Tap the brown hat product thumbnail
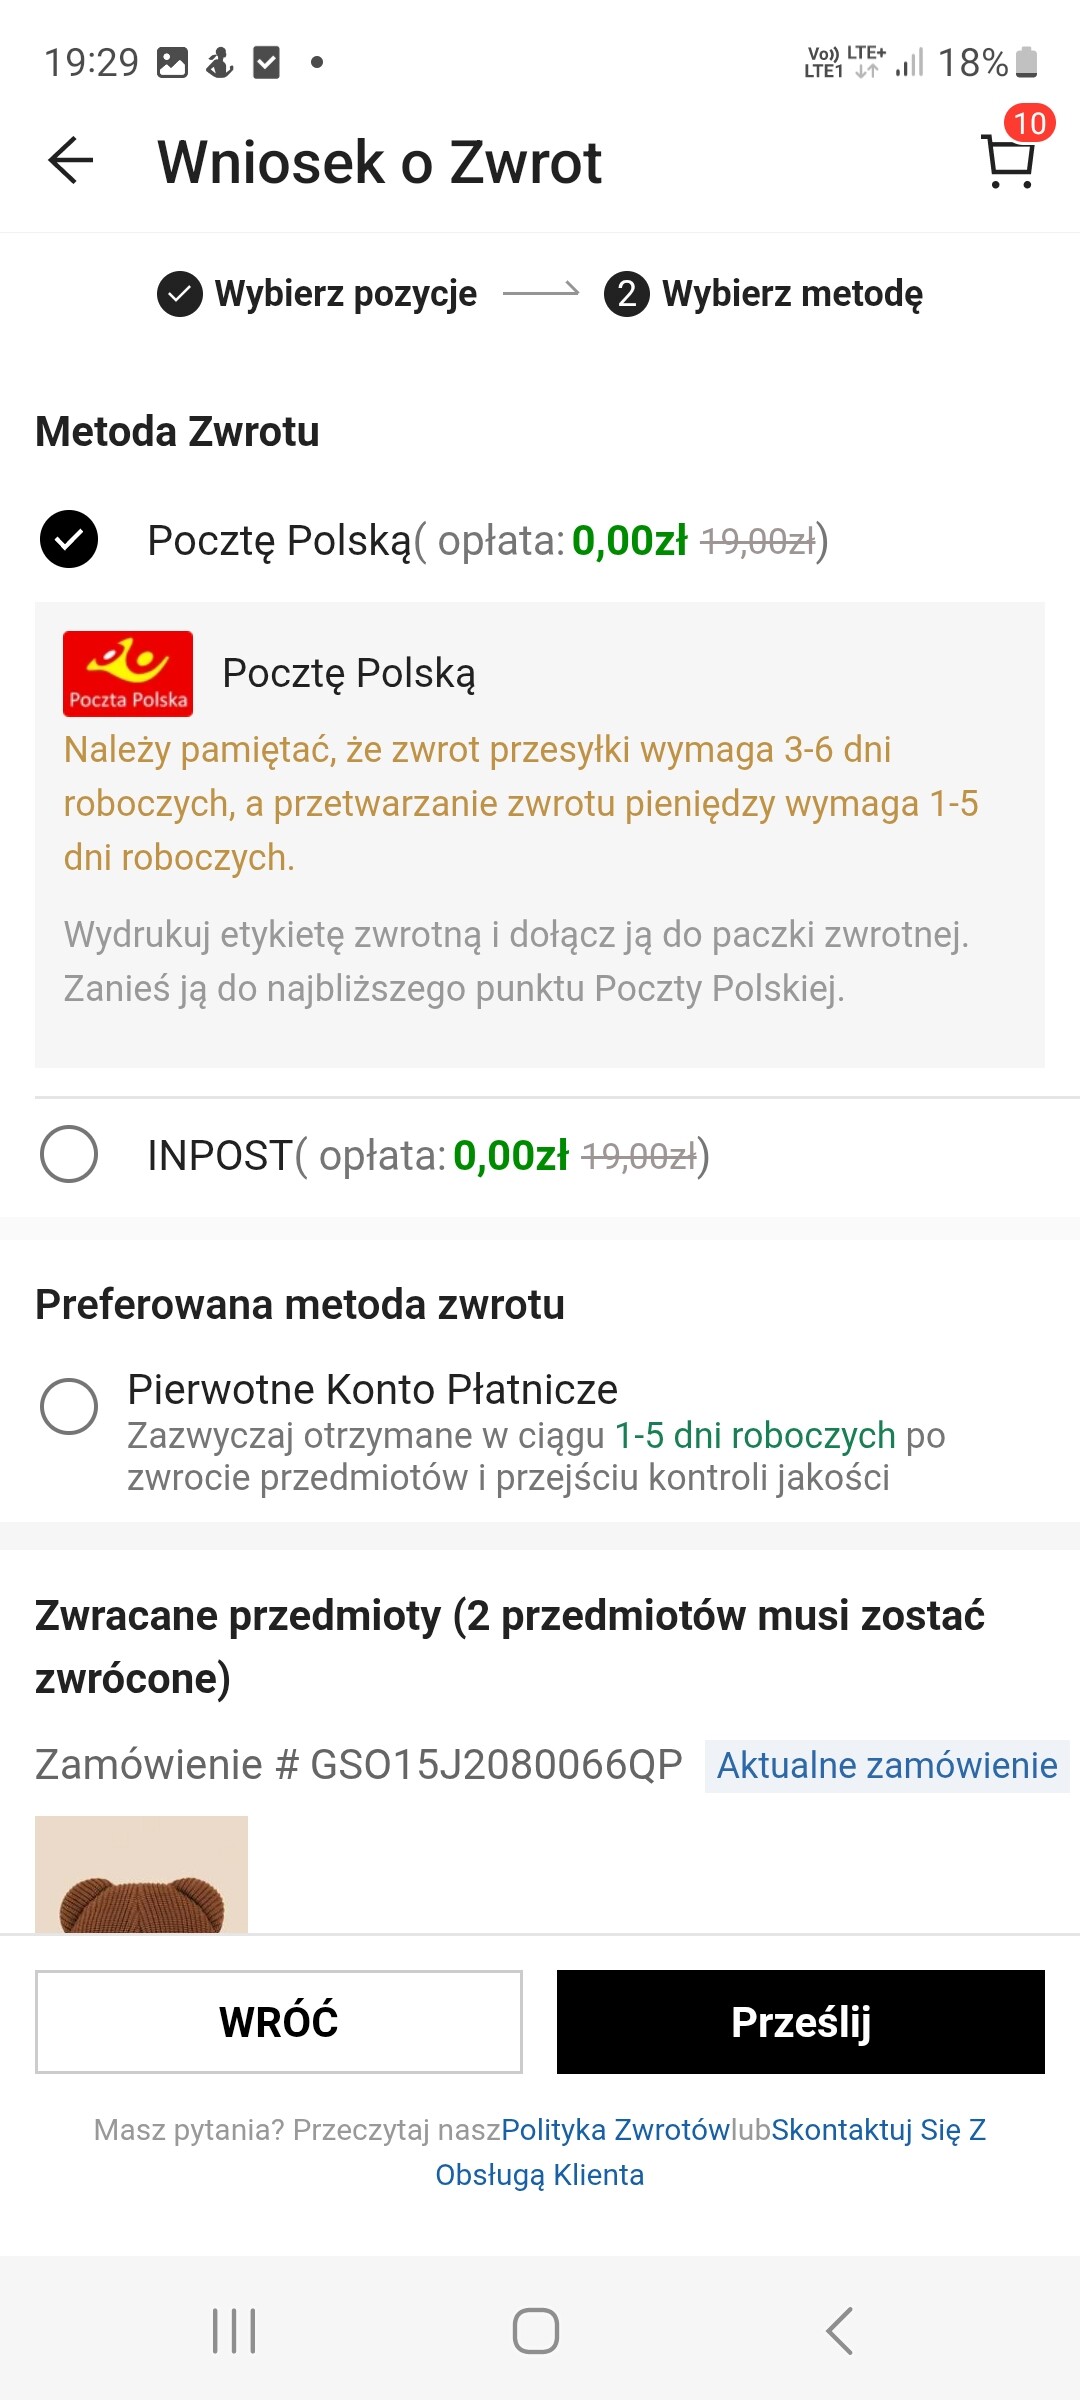This screenshot has height=2400, width=1080. point(141,1874)
